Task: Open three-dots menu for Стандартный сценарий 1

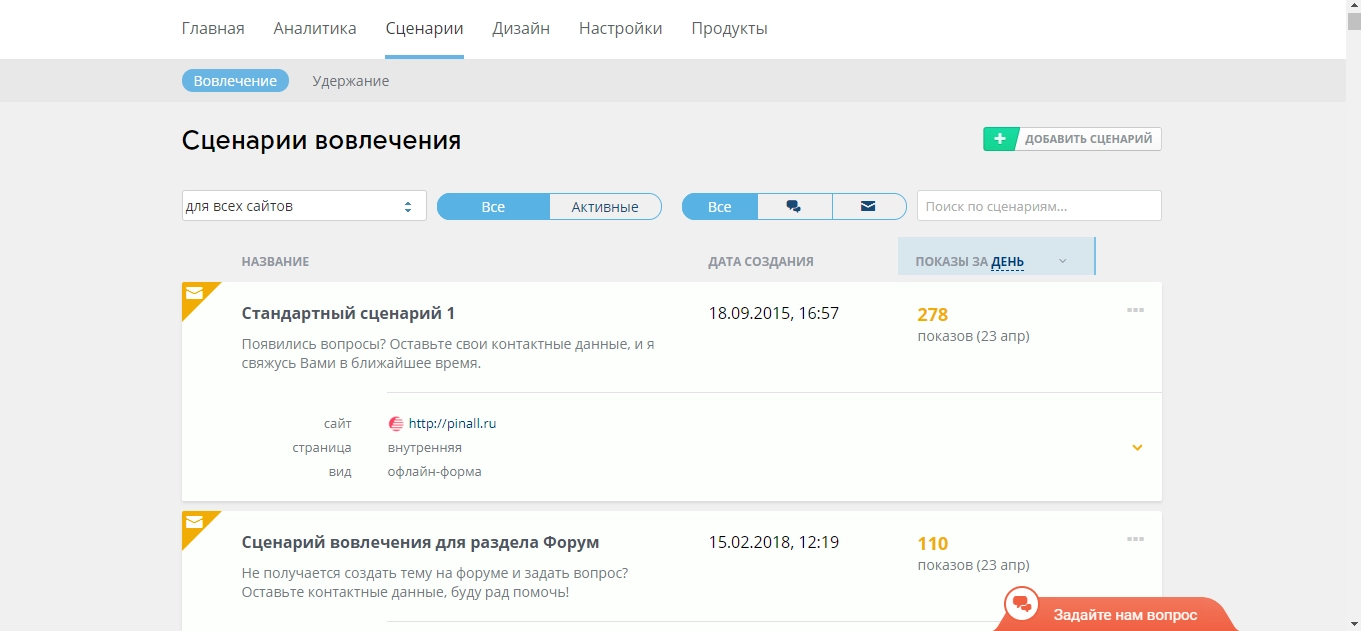Action: click(x=1135, y=310)
